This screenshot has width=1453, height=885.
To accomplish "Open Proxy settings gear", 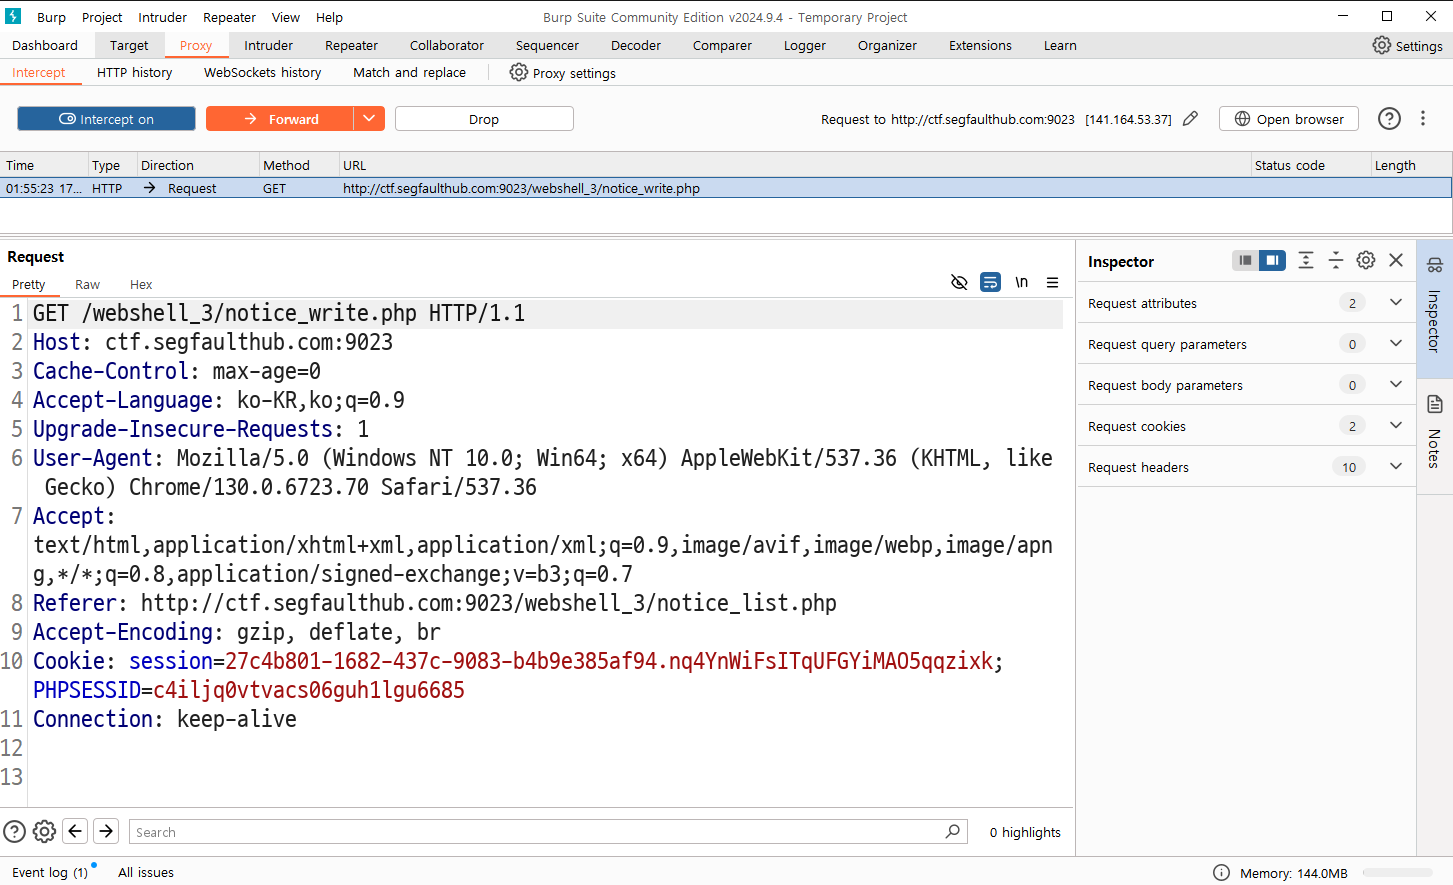I will coord(518,72).
